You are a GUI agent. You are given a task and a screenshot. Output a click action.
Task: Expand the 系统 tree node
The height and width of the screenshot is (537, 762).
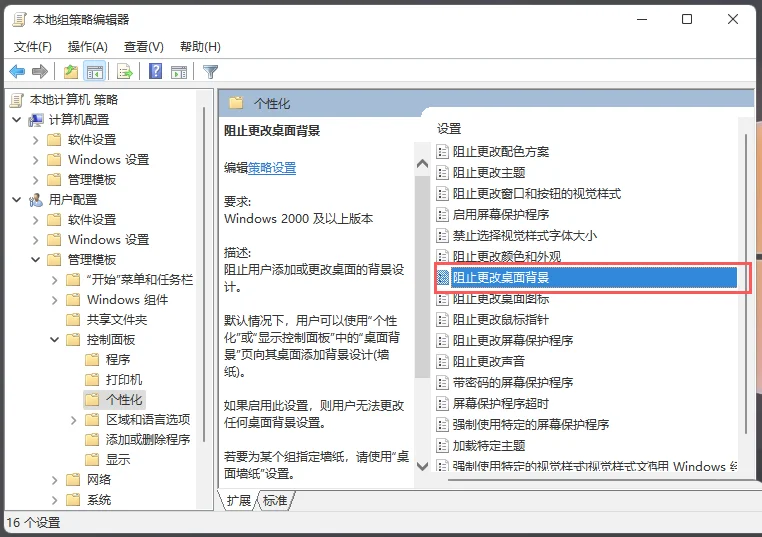click(54, 500)
